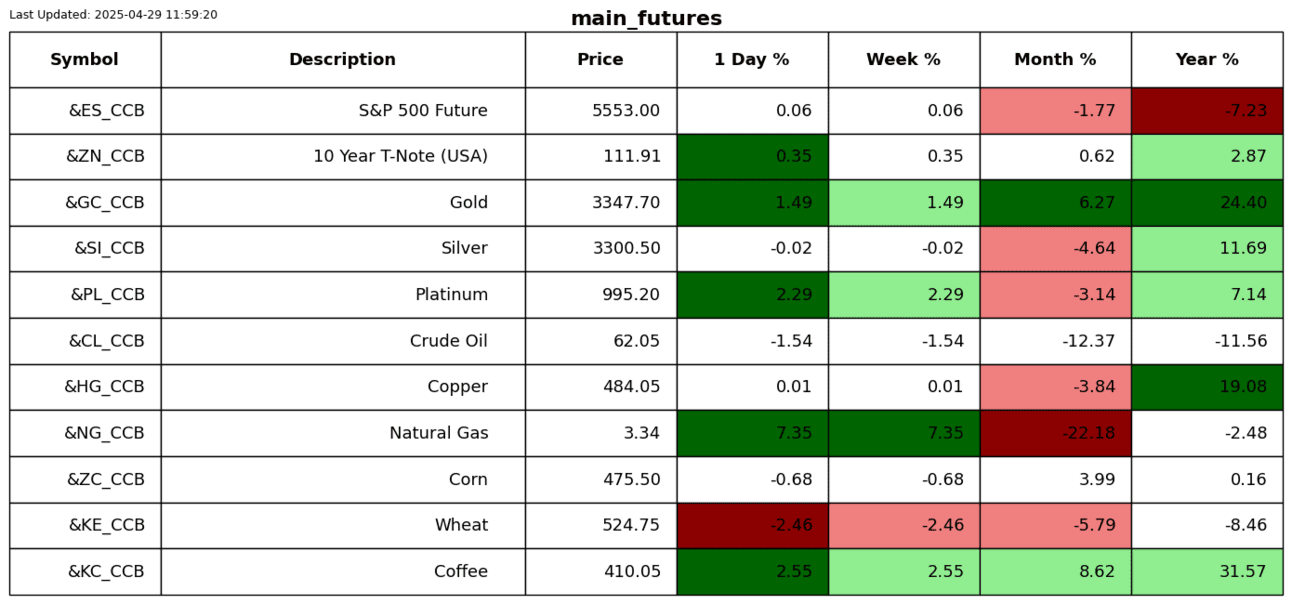This screenshot has height=604, width=1292.
Task: Click the Last Updated timestamp text
Action: tap(113, 15)
